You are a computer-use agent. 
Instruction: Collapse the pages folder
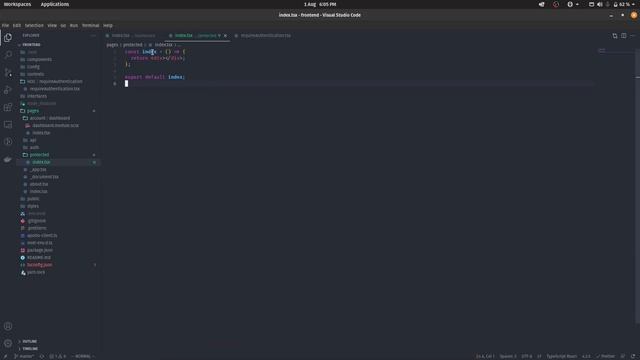point(33,111)
